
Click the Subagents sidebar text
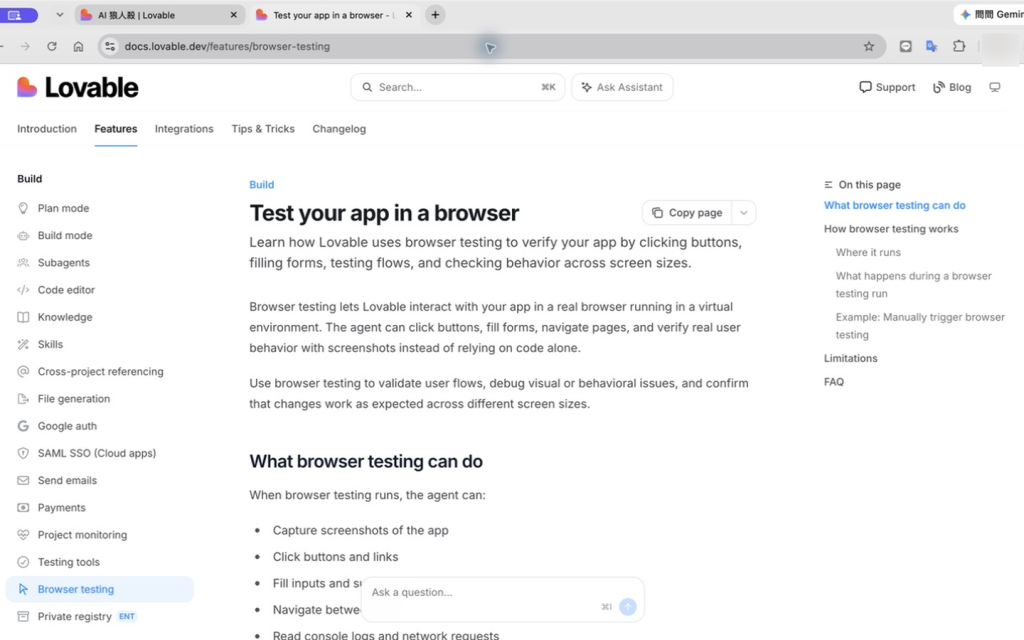click(x=64, y=263)
